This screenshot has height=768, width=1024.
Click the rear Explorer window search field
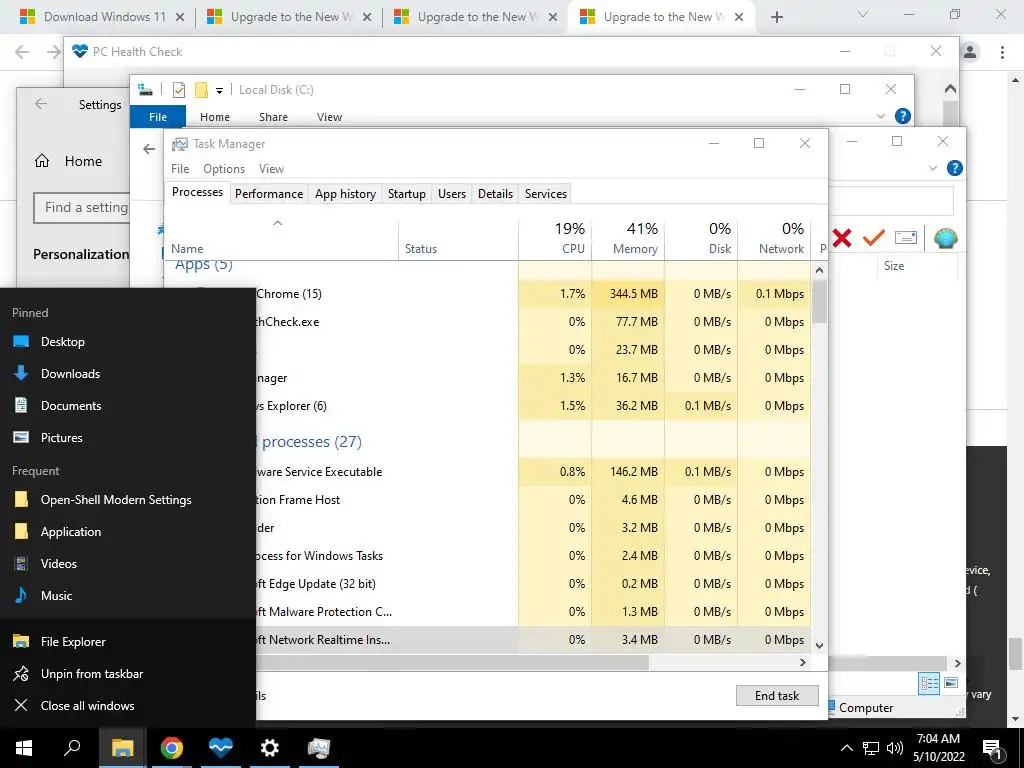(x=891, y=202)
